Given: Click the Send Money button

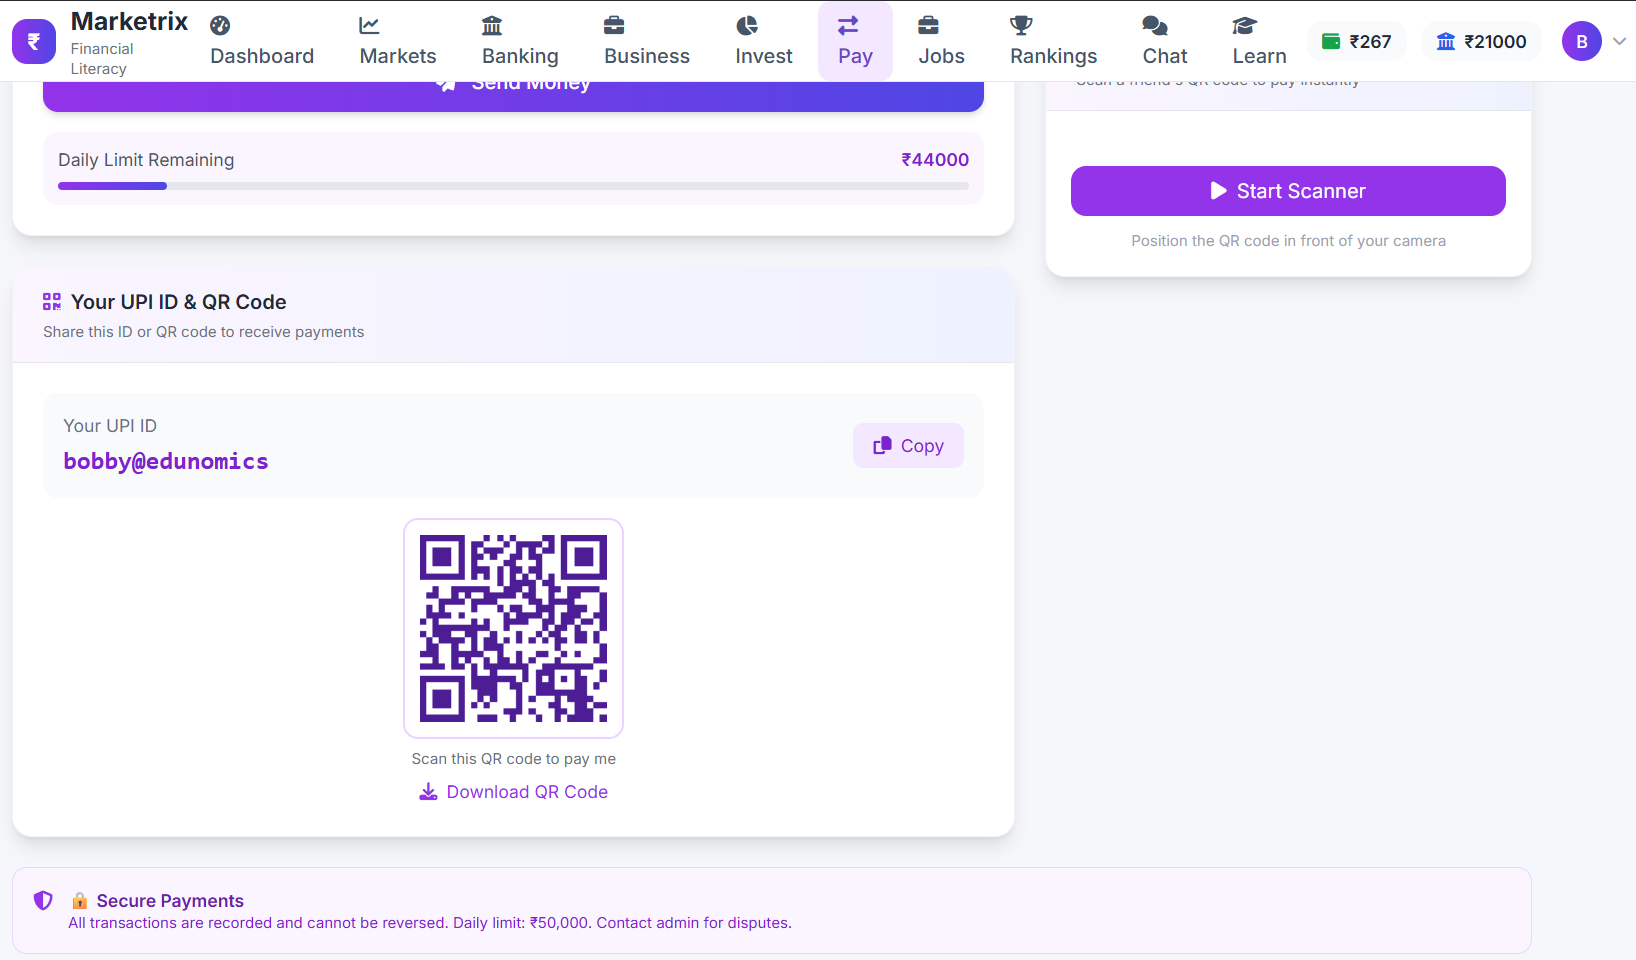Looking at the screenshot, I should click(513, 96).
